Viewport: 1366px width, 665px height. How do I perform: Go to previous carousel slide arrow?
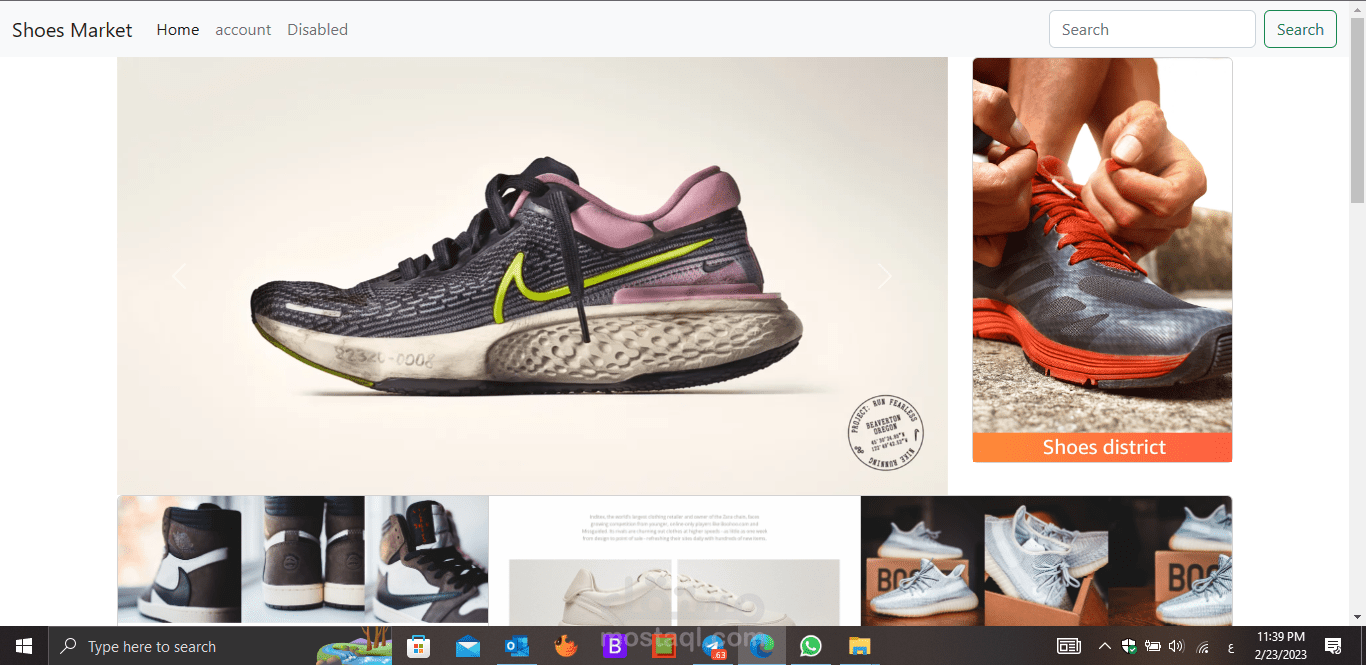(x=179, y=276)
